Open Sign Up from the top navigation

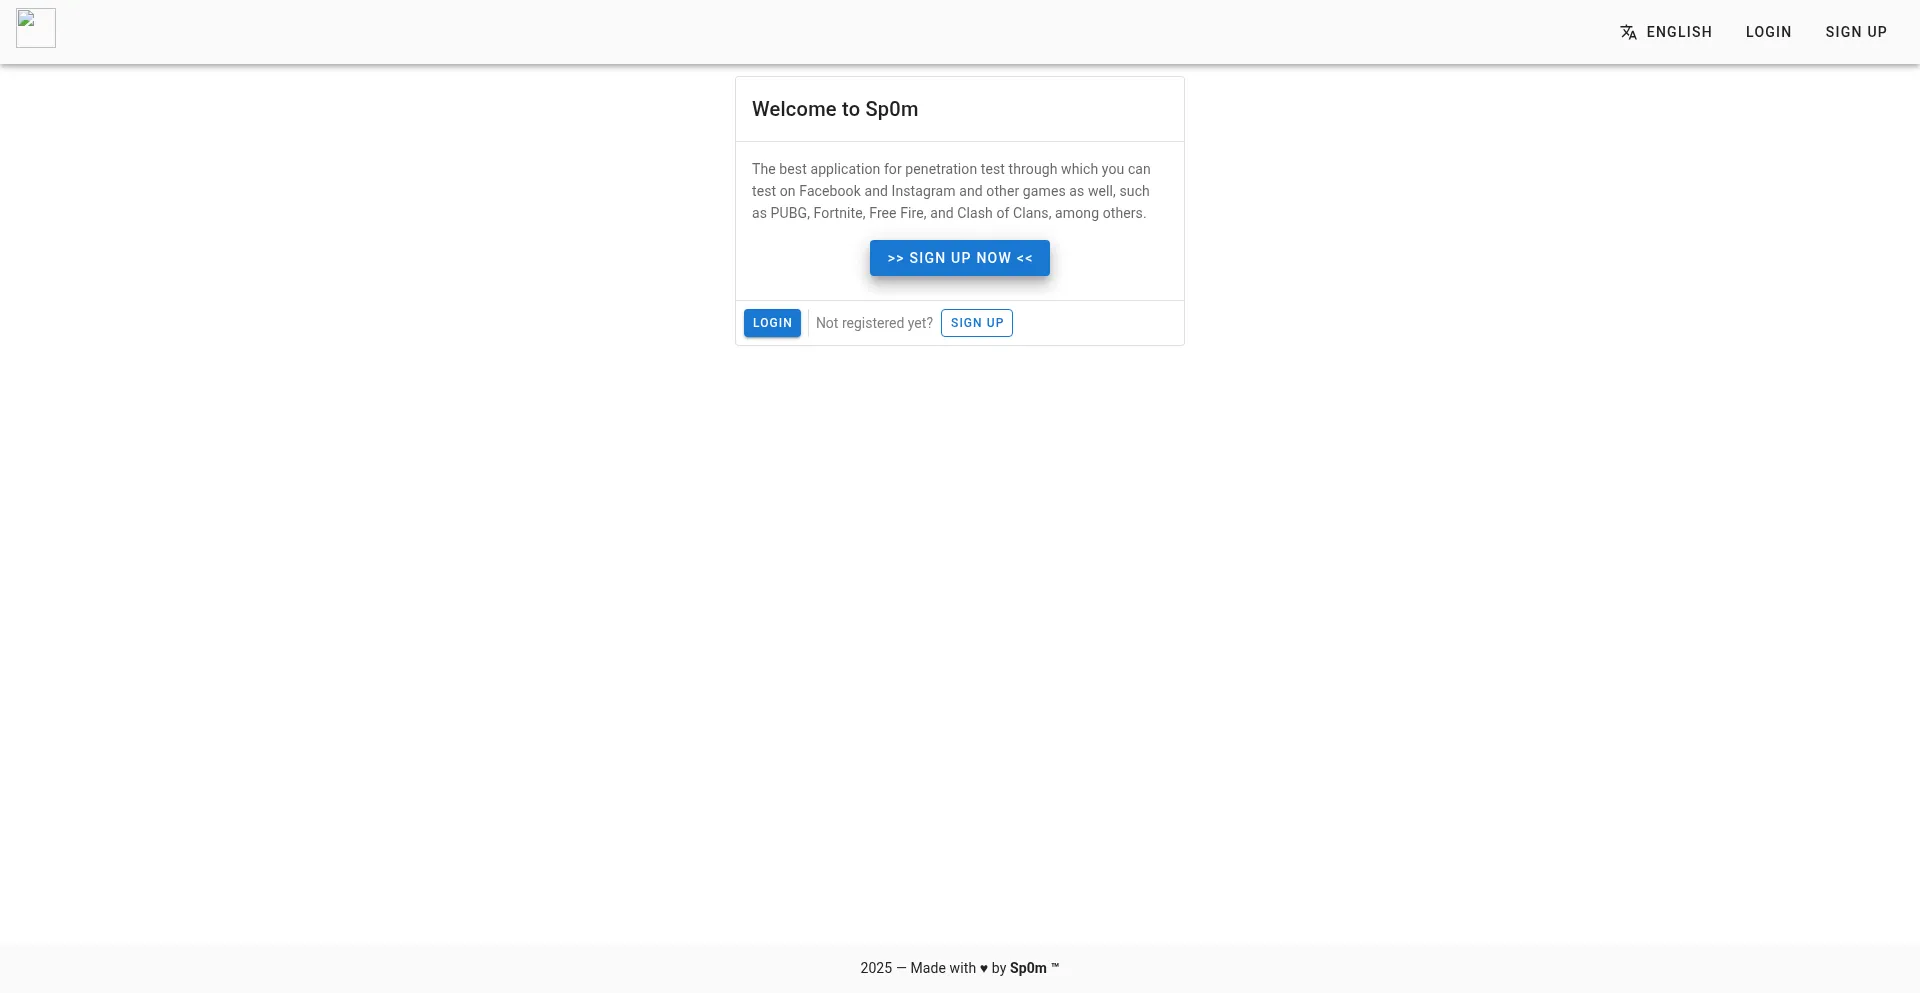[1856, 32]
